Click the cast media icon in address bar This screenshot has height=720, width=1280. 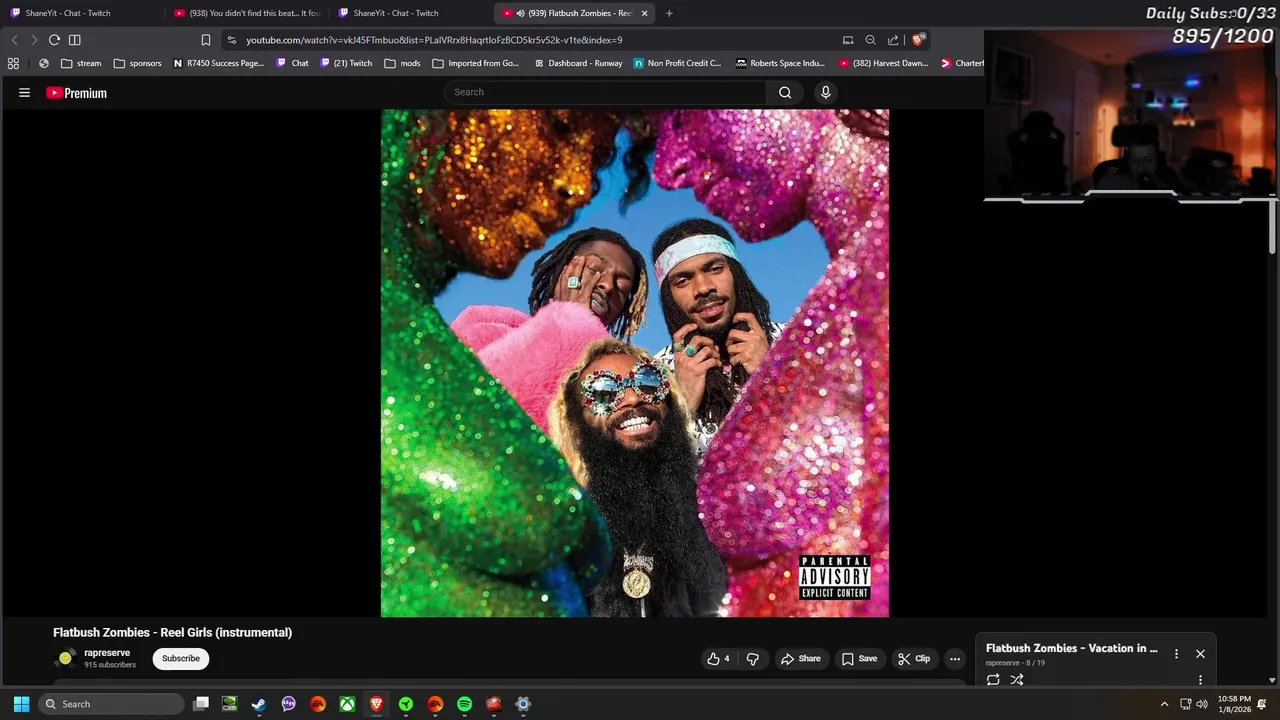click(x=848, y=40)
